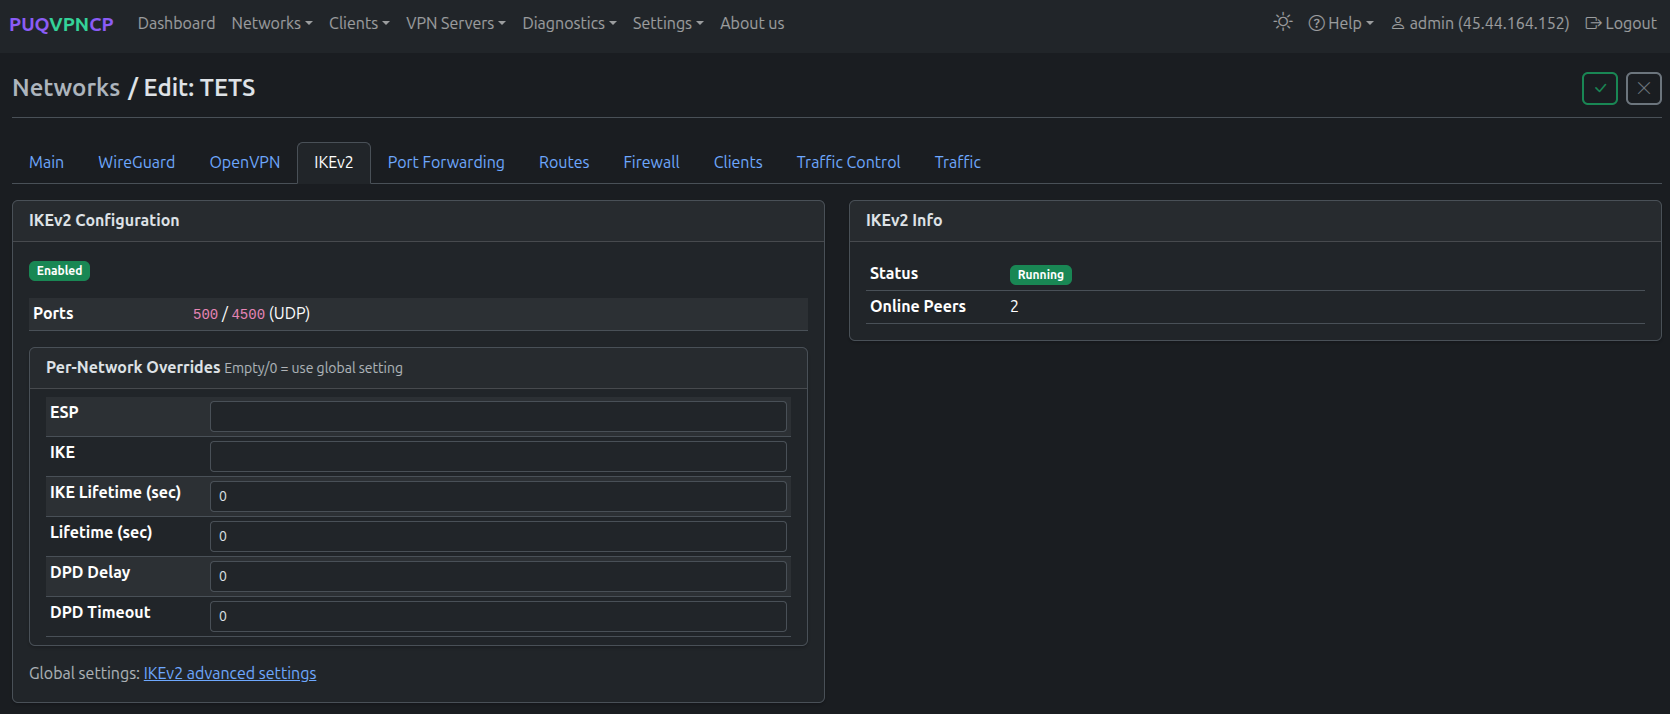This screenshot has width=1670, height=714.
Task: Click the IKEv2 Info panel header
Action: click(x=1255, y=221)
